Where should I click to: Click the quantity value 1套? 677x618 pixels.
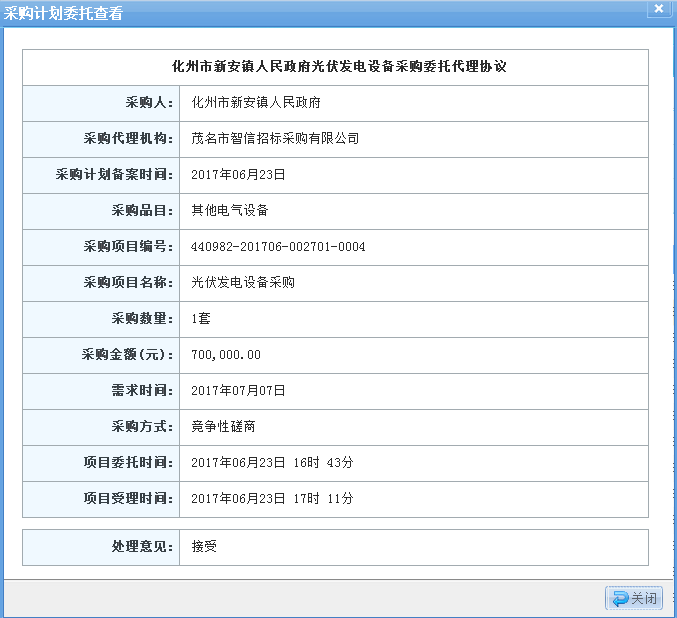[x=201, y=319]
